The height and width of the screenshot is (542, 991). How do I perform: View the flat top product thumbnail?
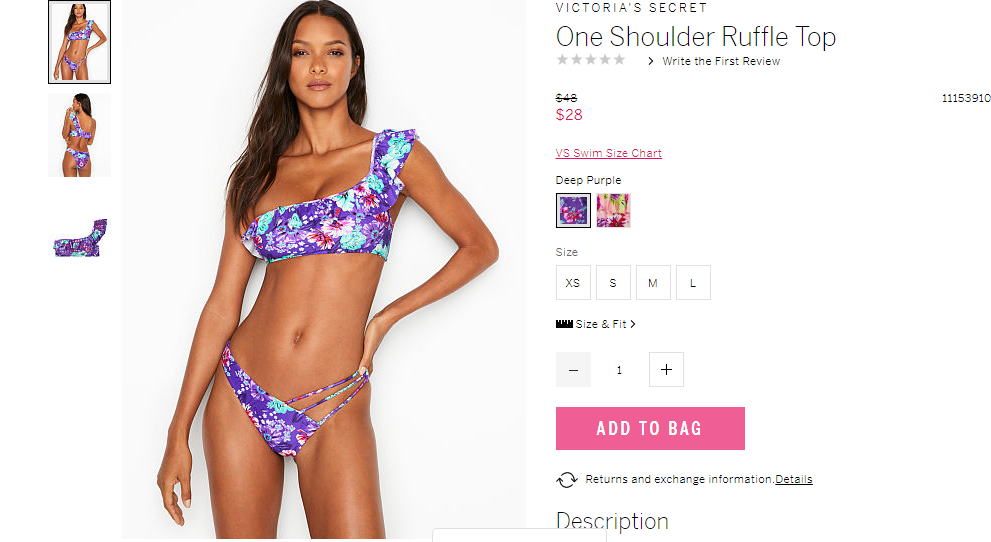[x=80, y=238]
